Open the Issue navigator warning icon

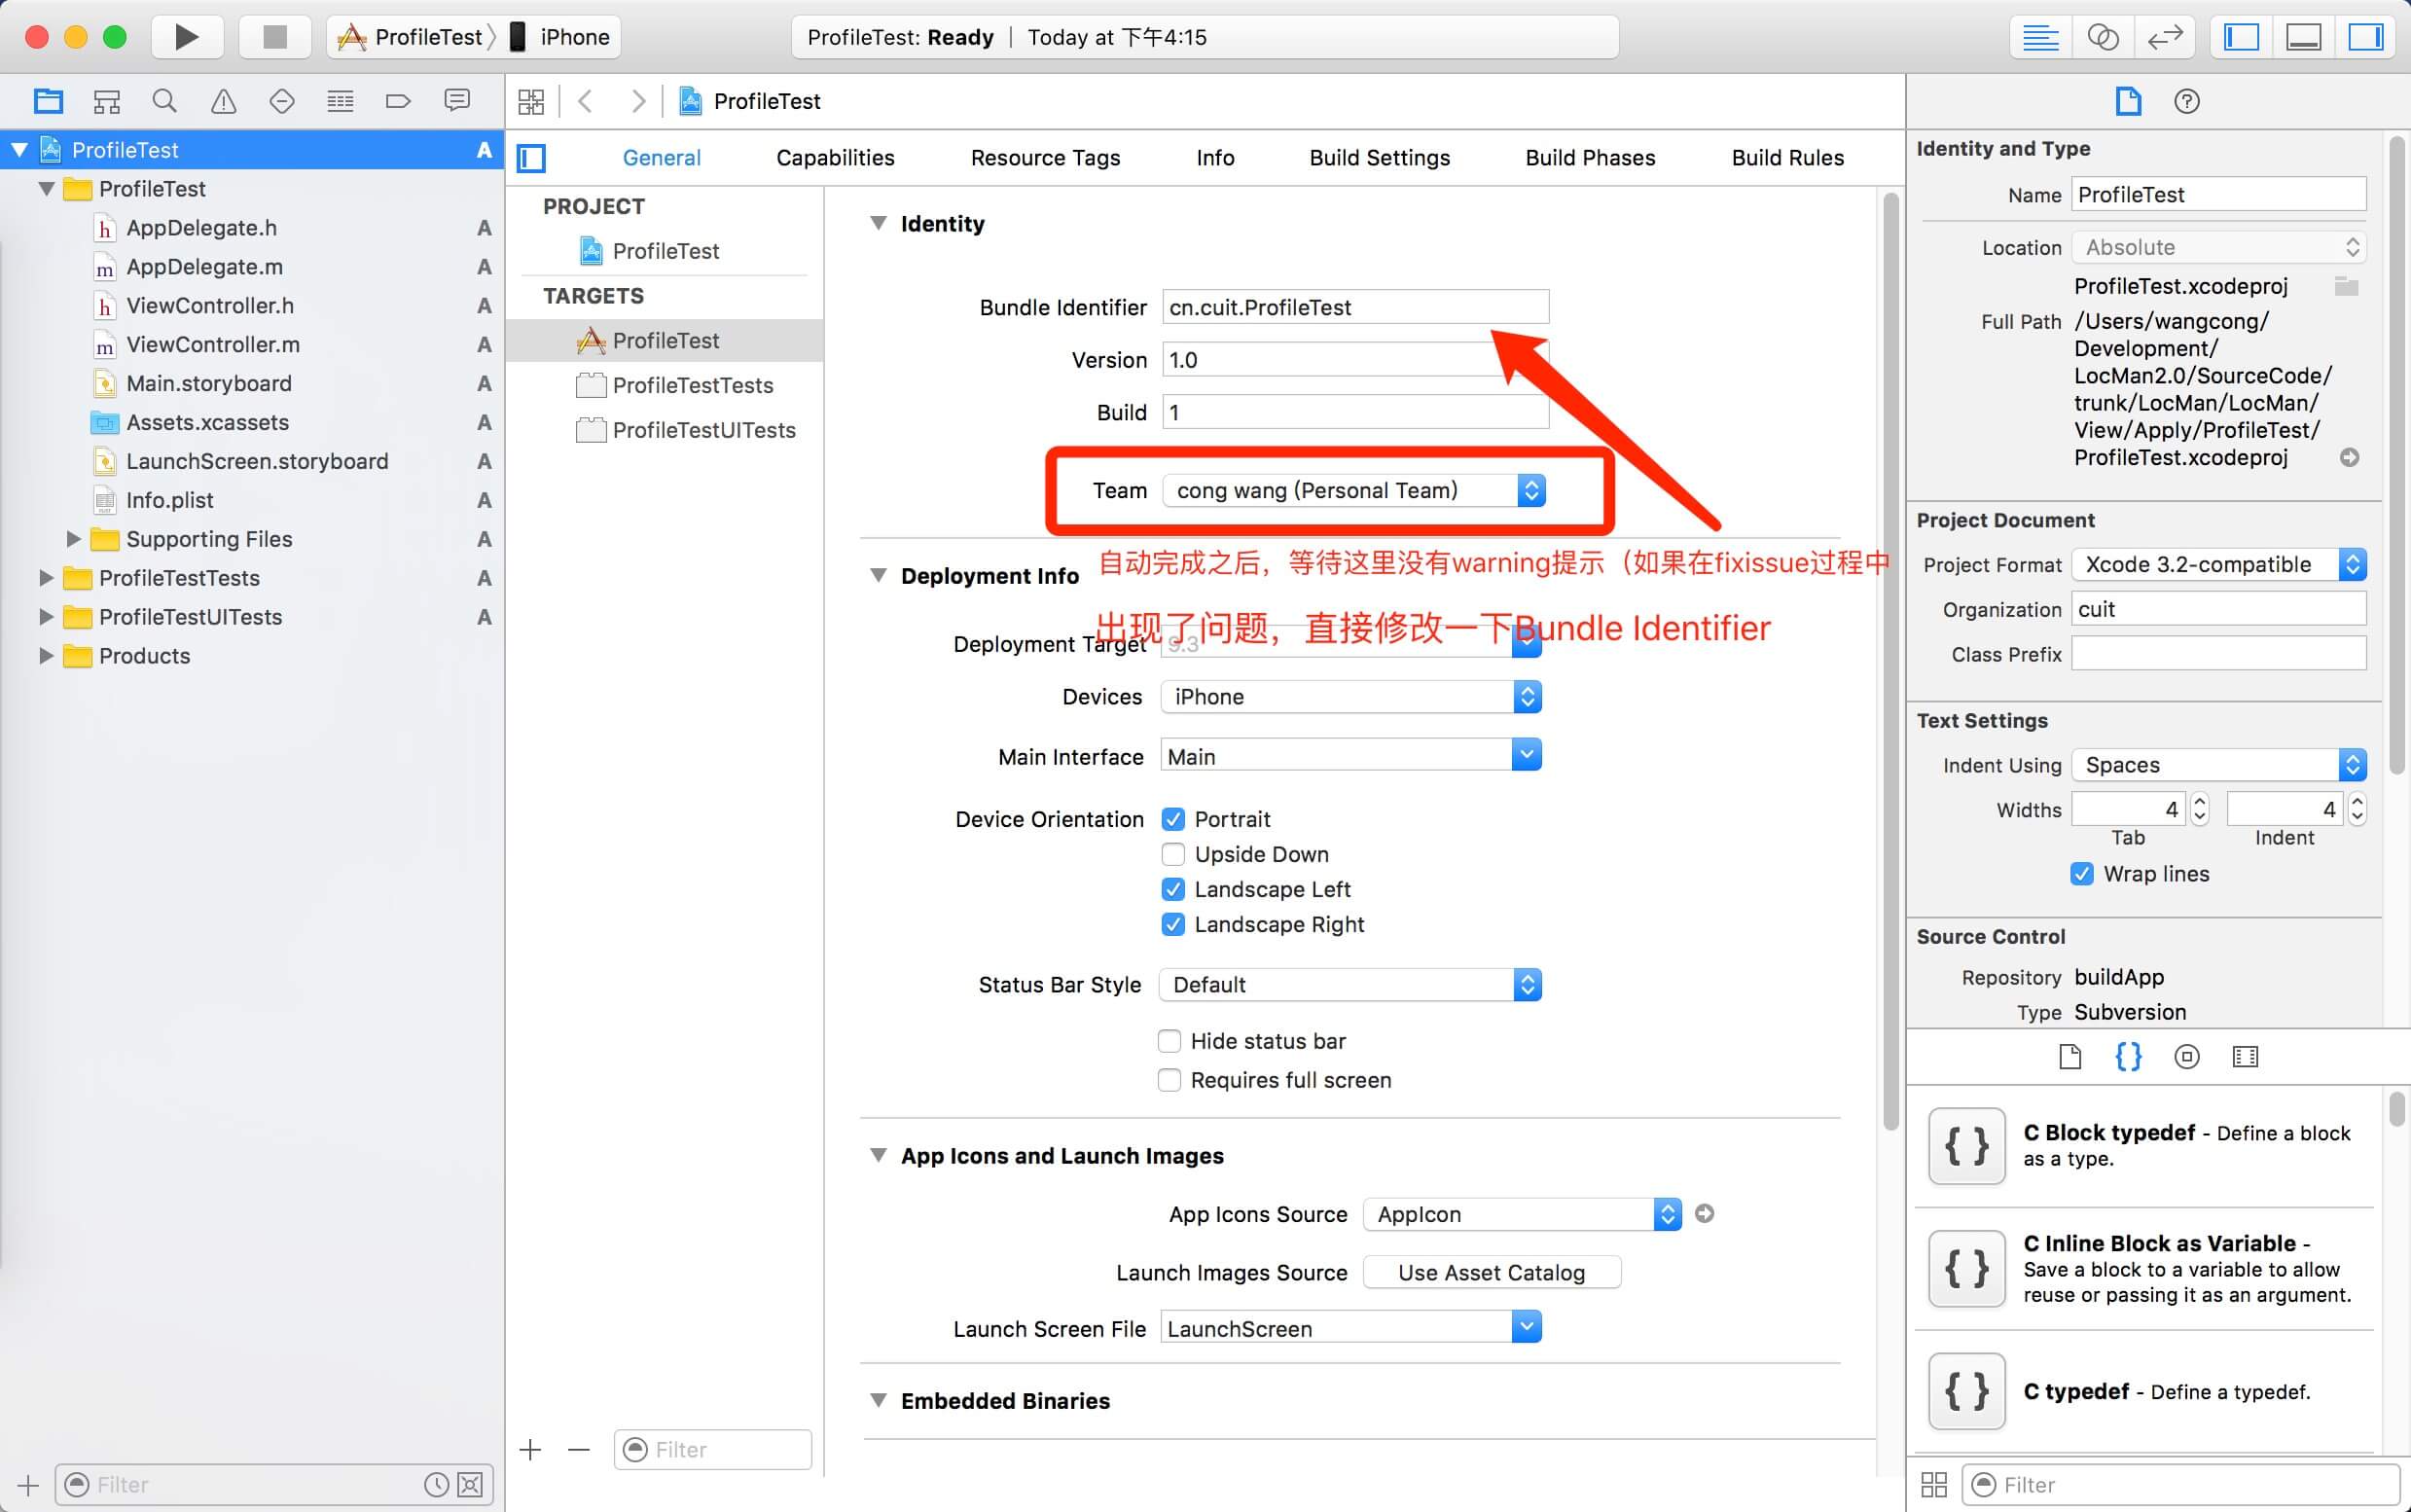coord(223,101)
